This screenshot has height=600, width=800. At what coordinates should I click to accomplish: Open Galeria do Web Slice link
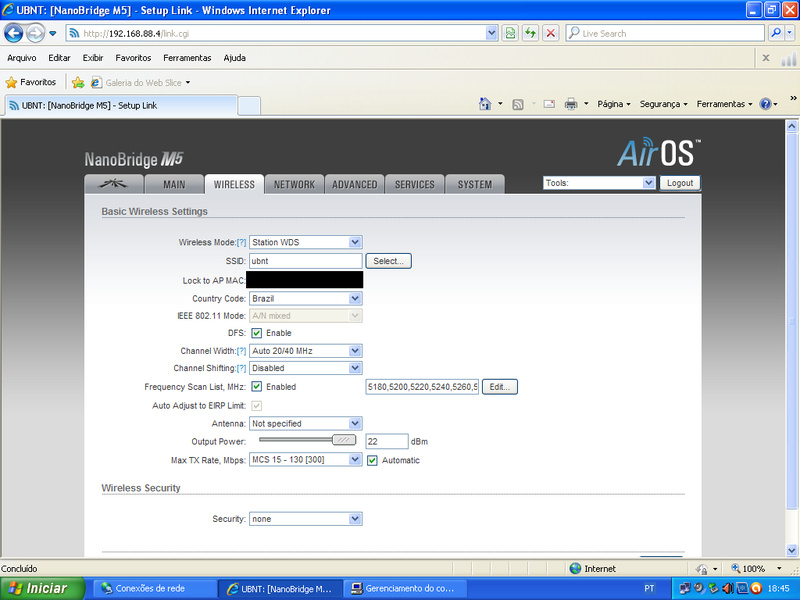(140, 82)
